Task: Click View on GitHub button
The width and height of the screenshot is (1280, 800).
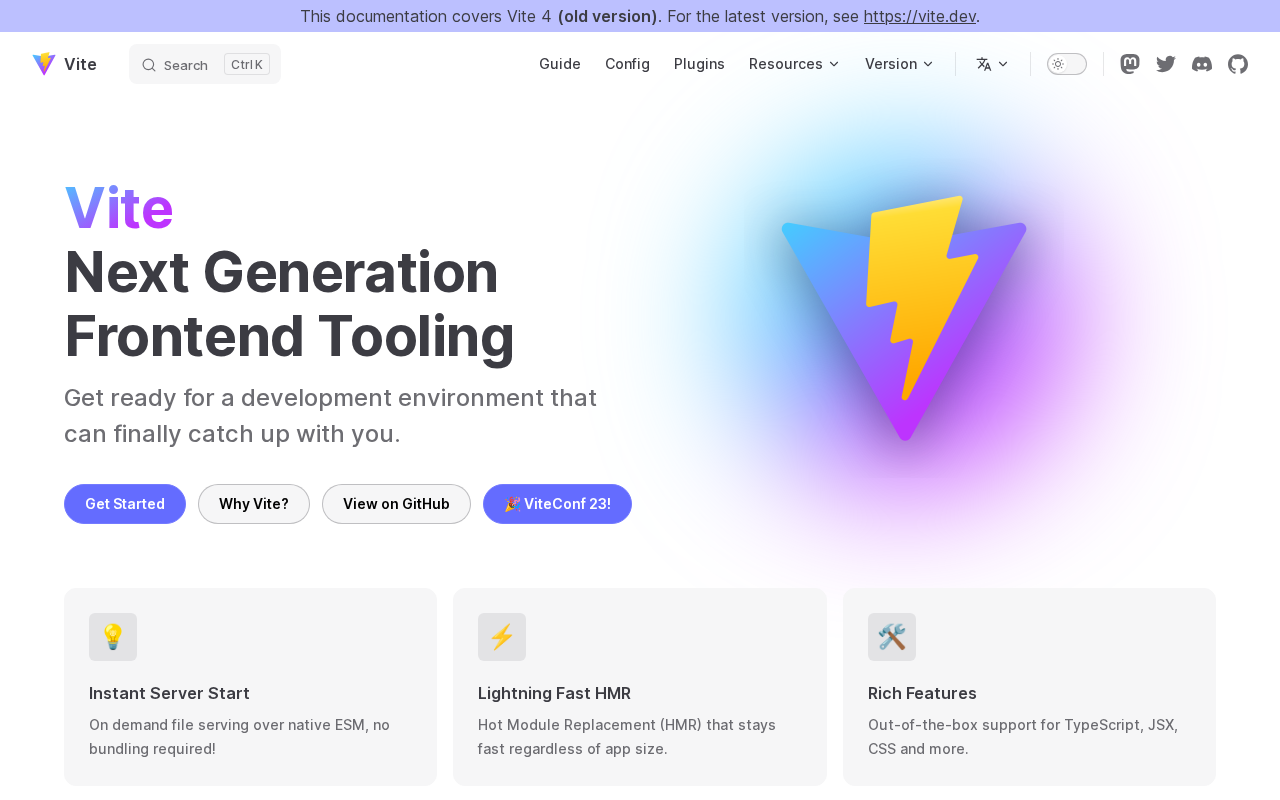Action: point(396,504)
